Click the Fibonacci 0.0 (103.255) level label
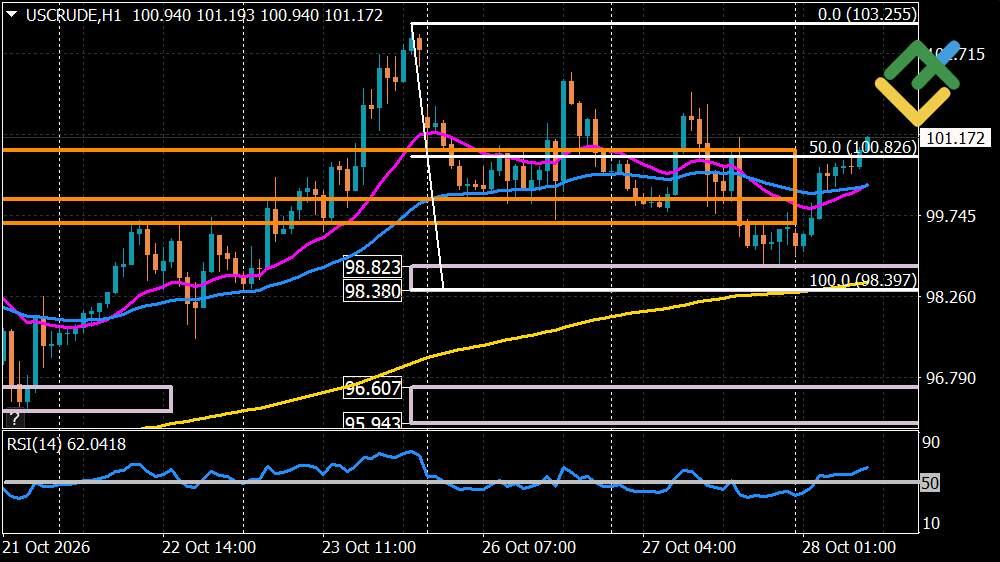Screen dimensions: 1000x562 867,13
